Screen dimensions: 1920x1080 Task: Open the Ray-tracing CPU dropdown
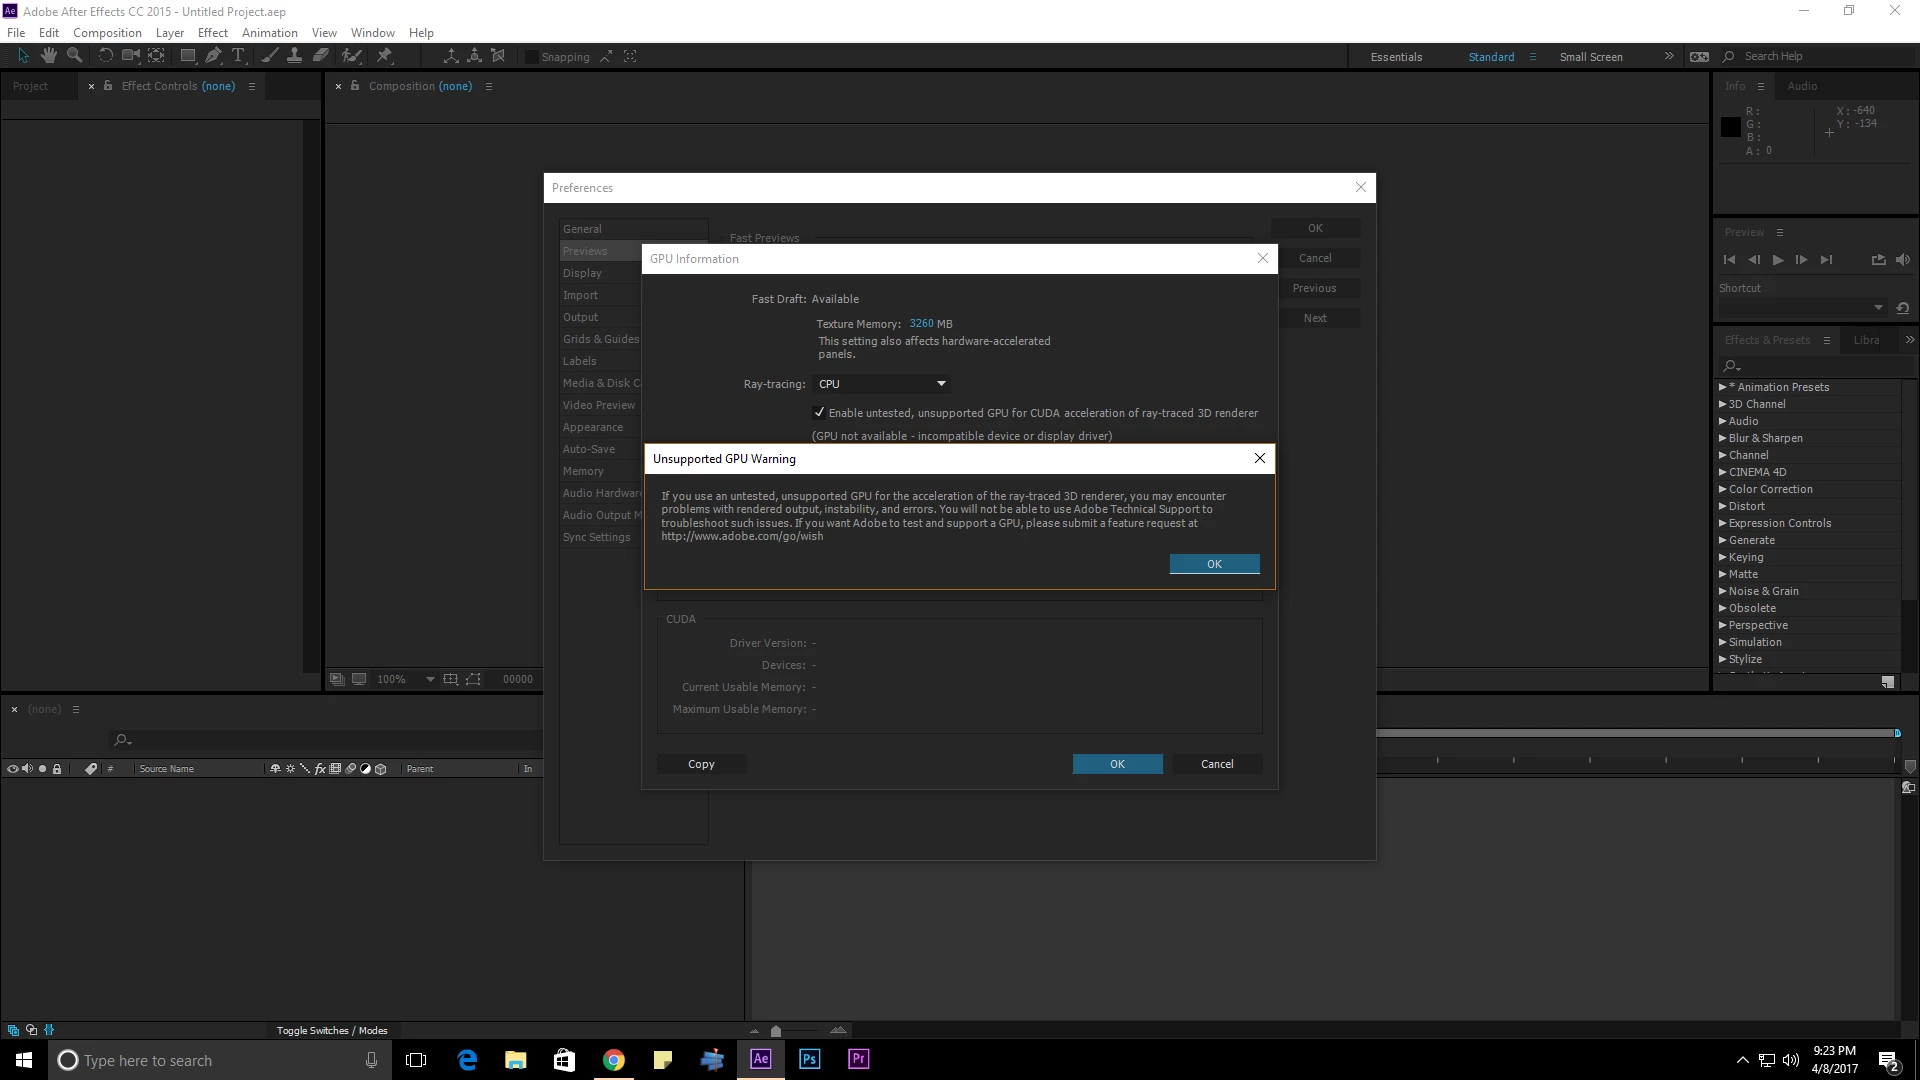(882, 384)
